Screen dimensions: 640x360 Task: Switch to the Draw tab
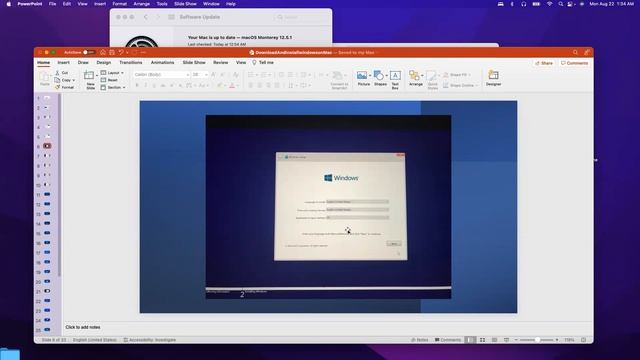coord(83,62)
